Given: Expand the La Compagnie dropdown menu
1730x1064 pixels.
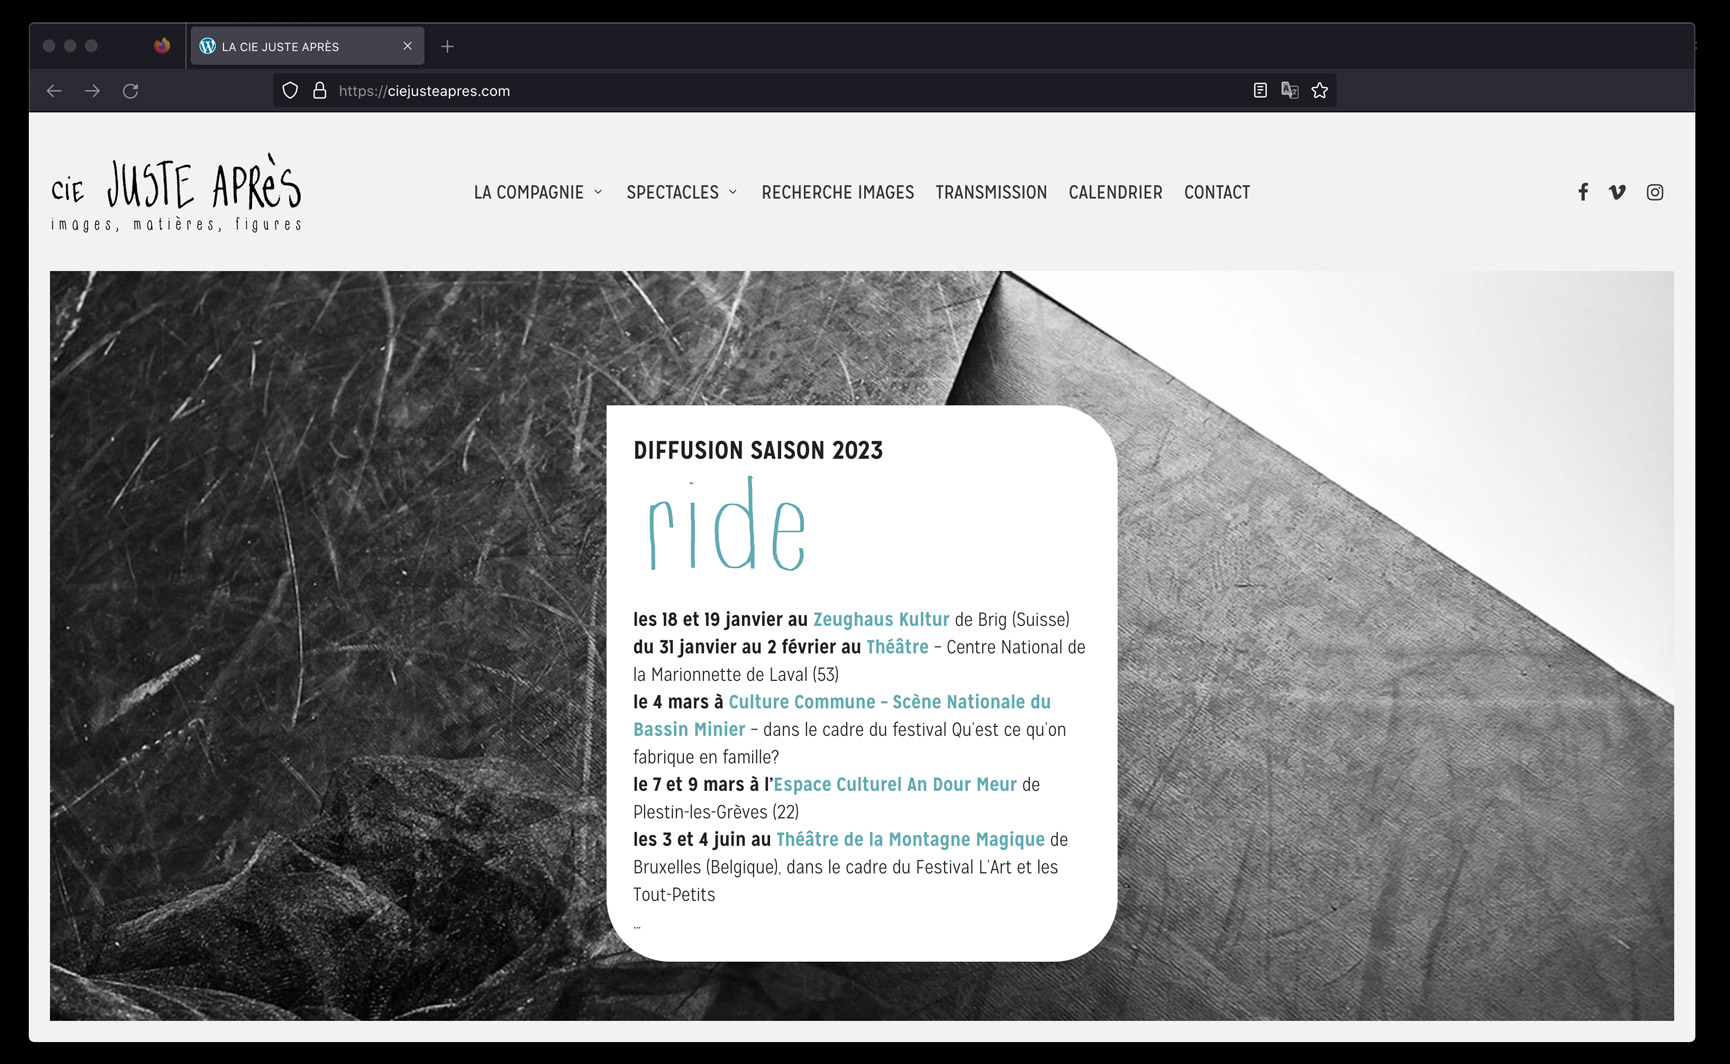Looking at the screenshot, I should click(538, 192).
